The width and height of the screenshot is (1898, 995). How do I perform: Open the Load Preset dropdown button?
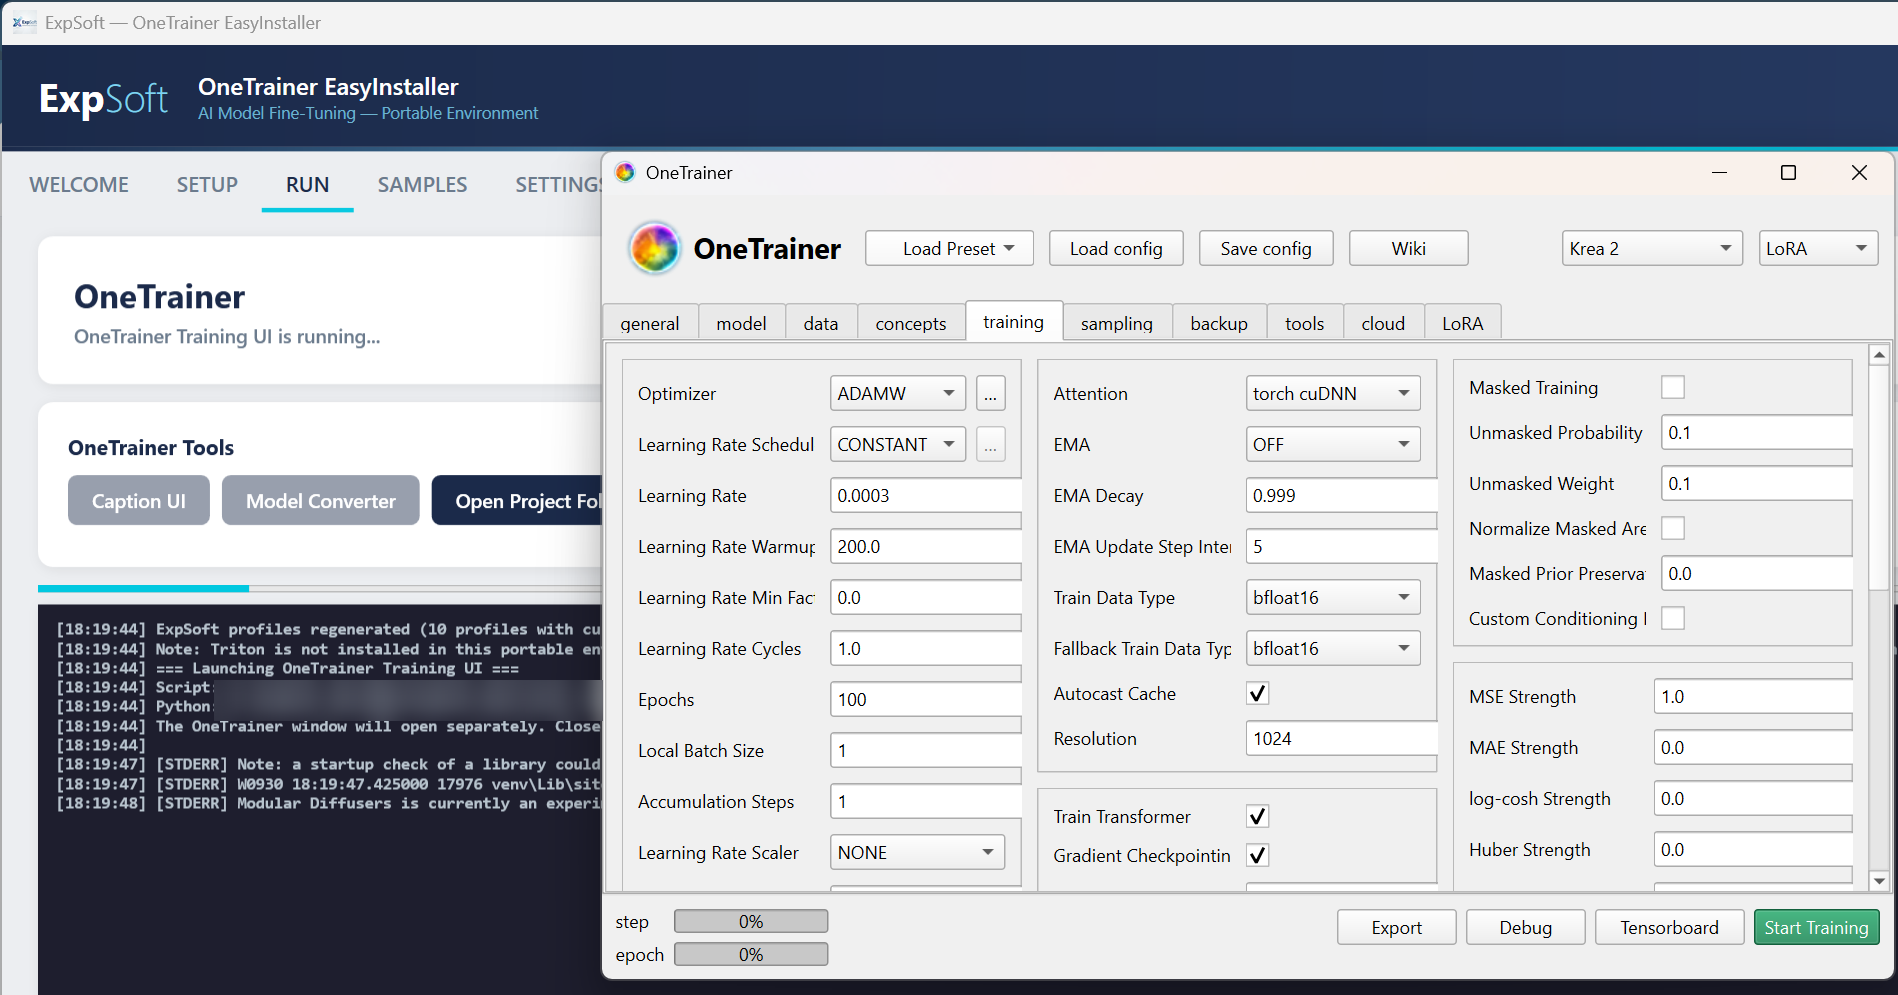[949, 248]
